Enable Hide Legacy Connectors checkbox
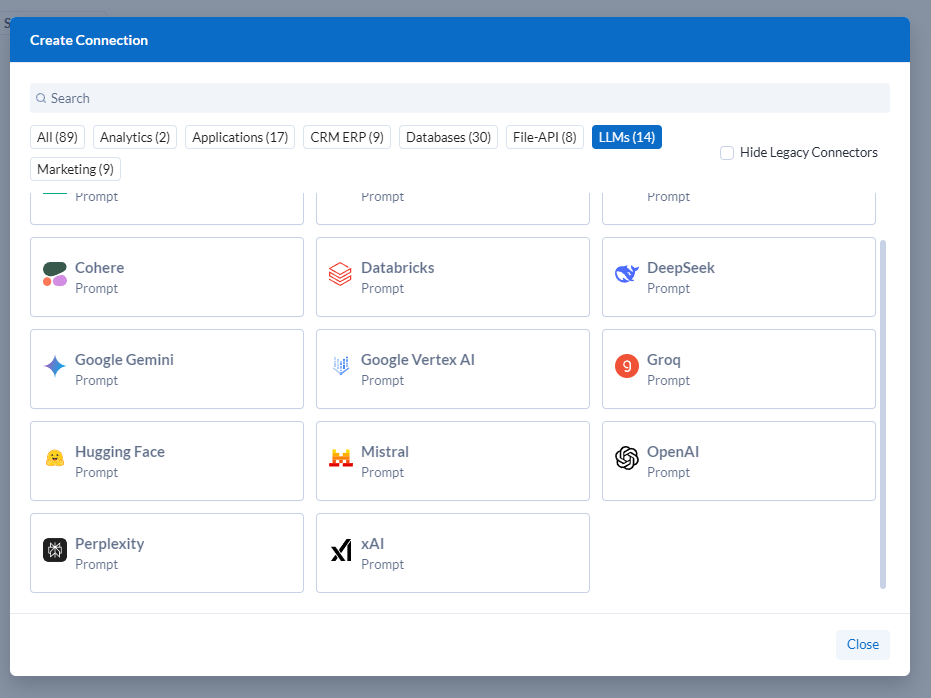The height and width of the screenshot is (698, 931). pyautogui.click(x=727, y=153)
